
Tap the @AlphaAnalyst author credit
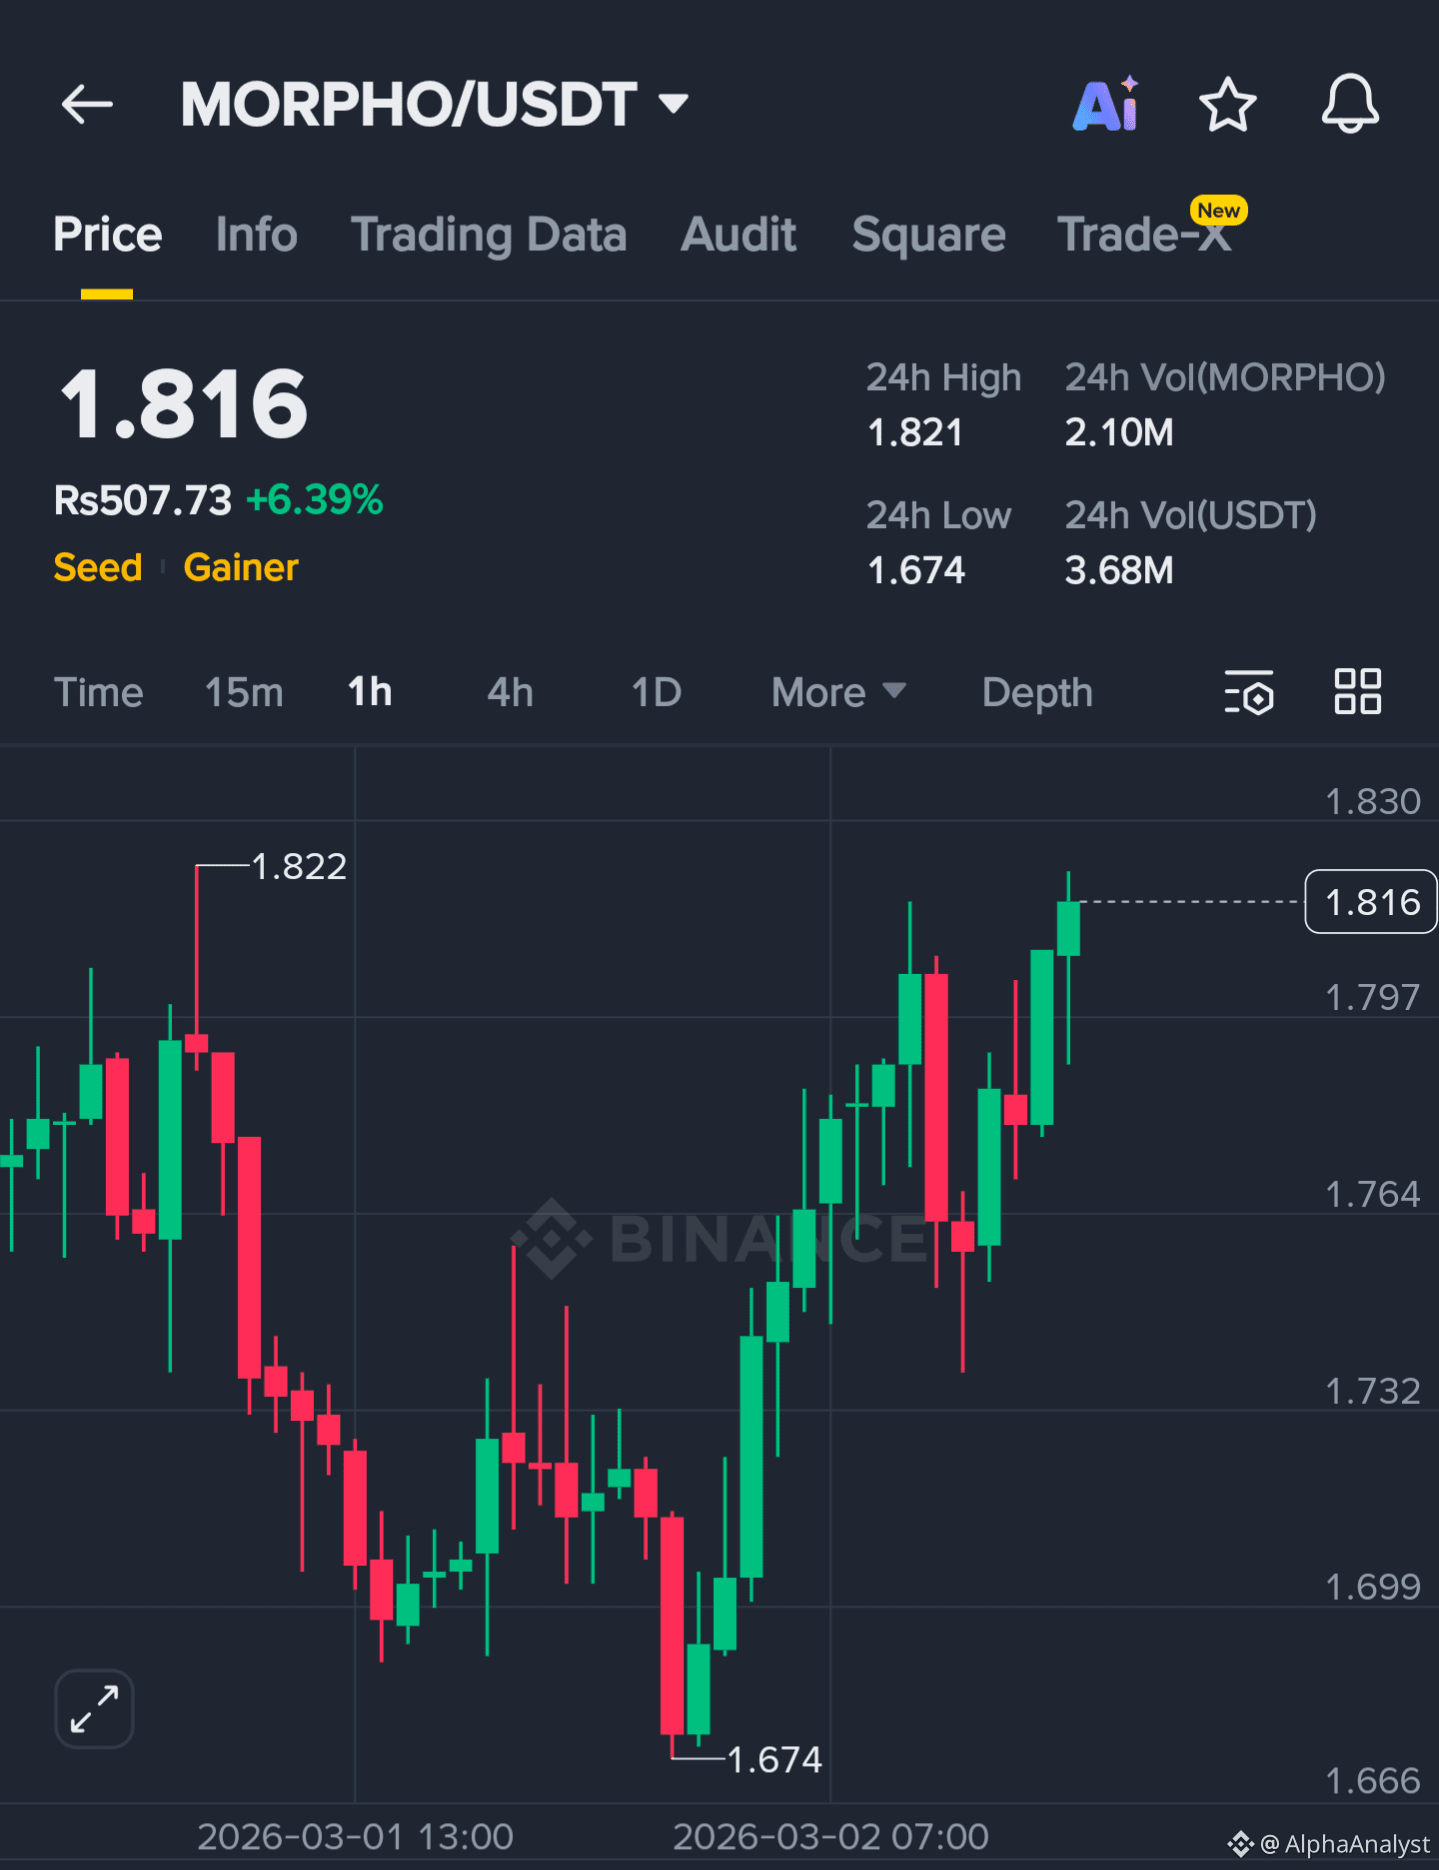click(1330, 1844)
